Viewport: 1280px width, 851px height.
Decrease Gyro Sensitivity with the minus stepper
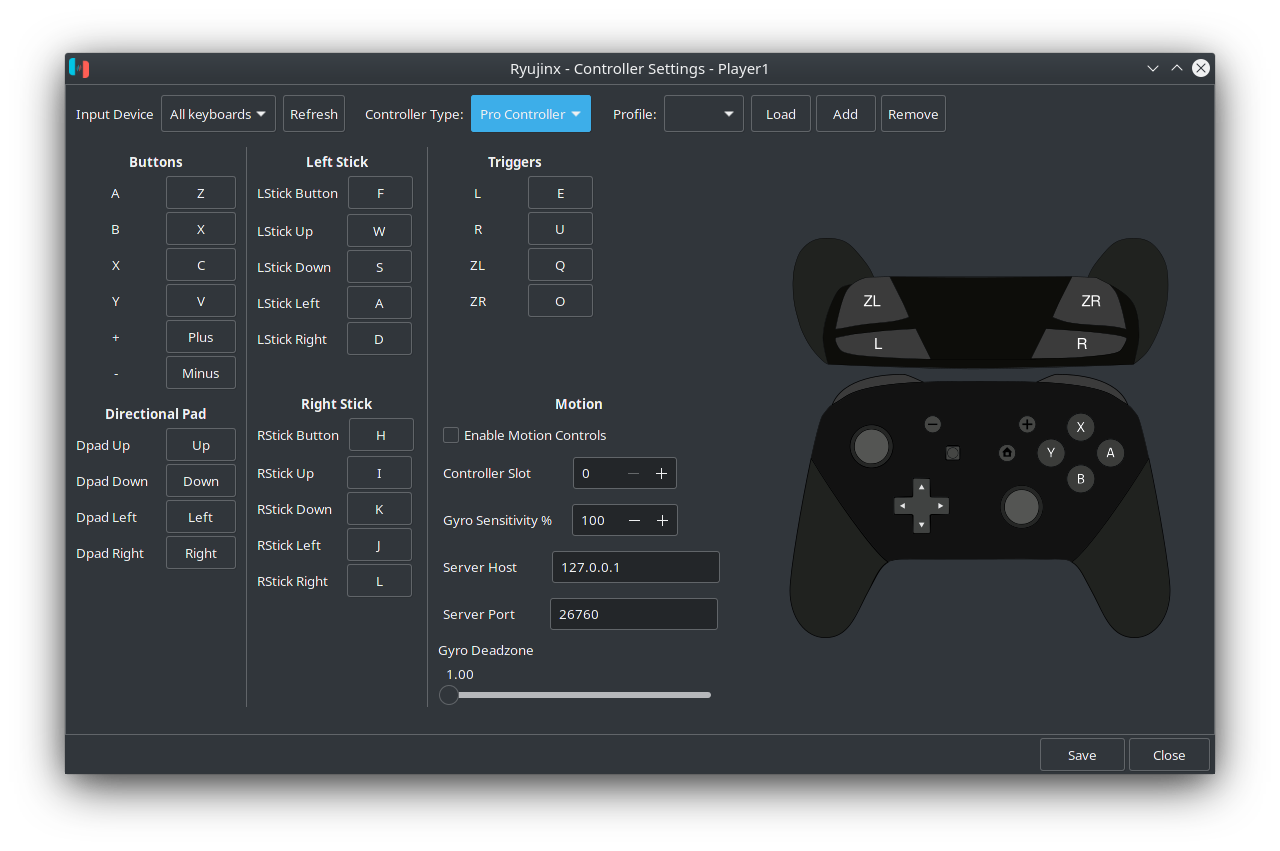634,520
